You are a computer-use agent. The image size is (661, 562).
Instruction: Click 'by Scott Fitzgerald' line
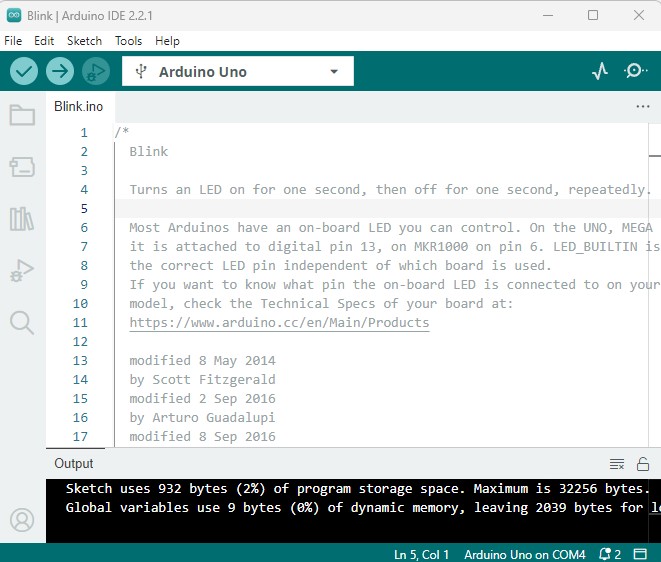(202, 379)
